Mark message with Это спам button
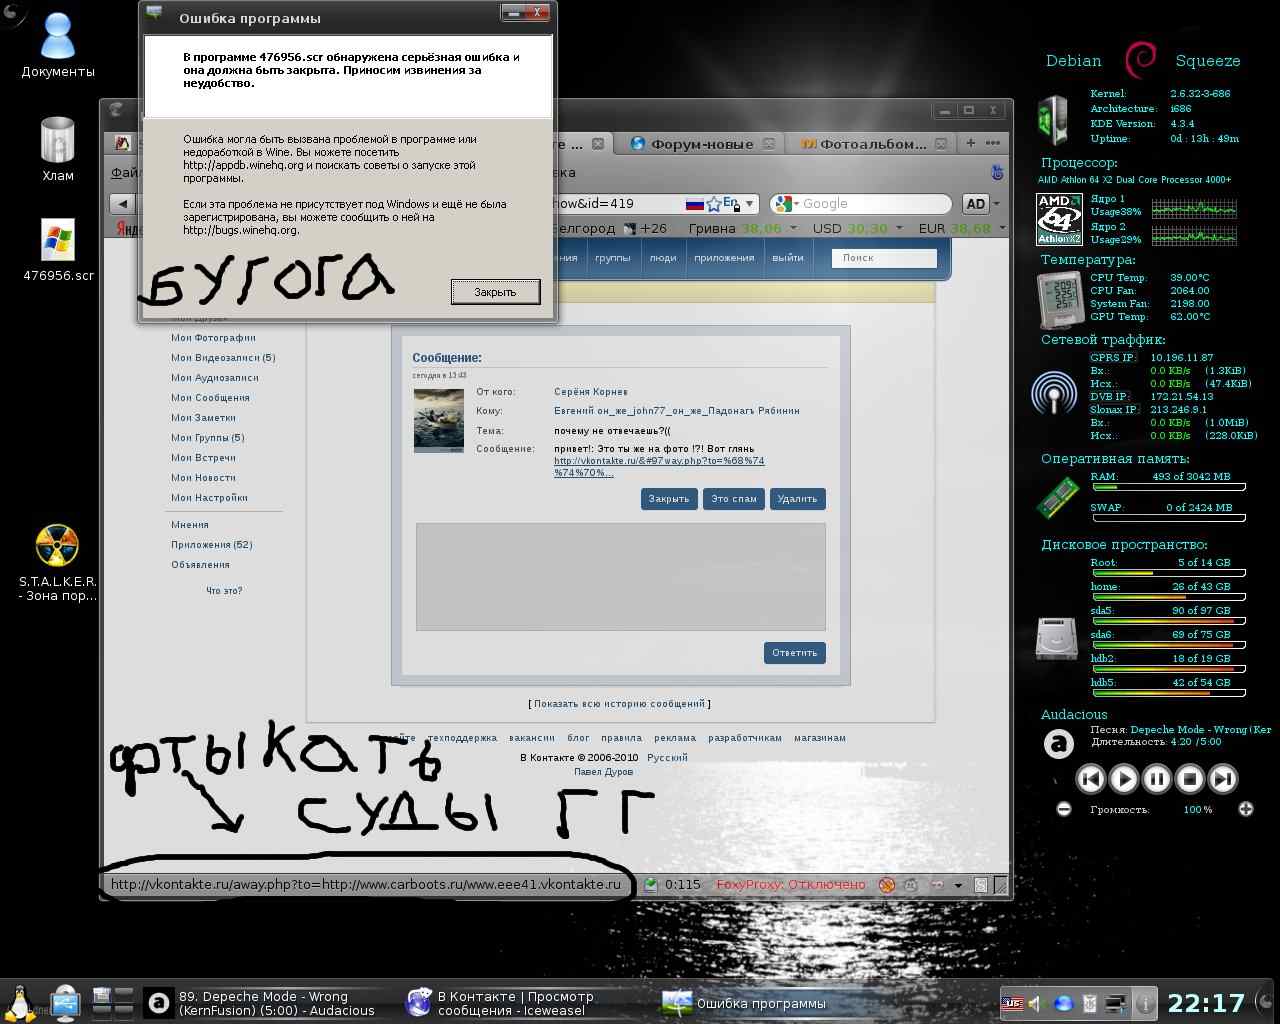This screenshot has width=1280, height=1024. [x=734, y=499]
